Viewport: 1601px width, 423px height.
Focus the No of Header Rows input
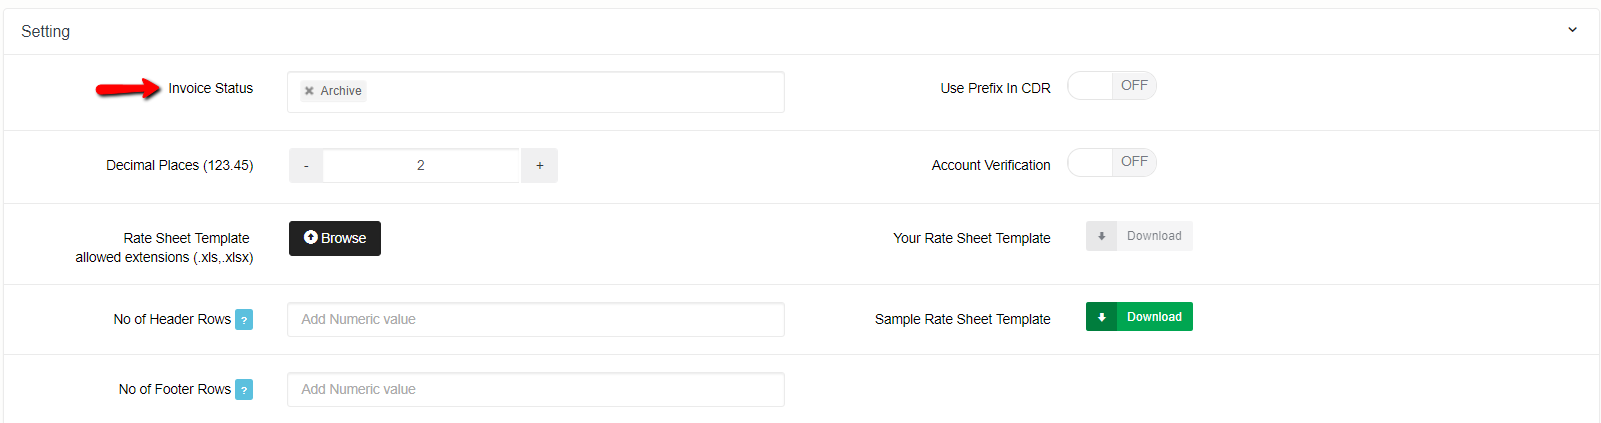pyautogui.click(x=535, y=320)
